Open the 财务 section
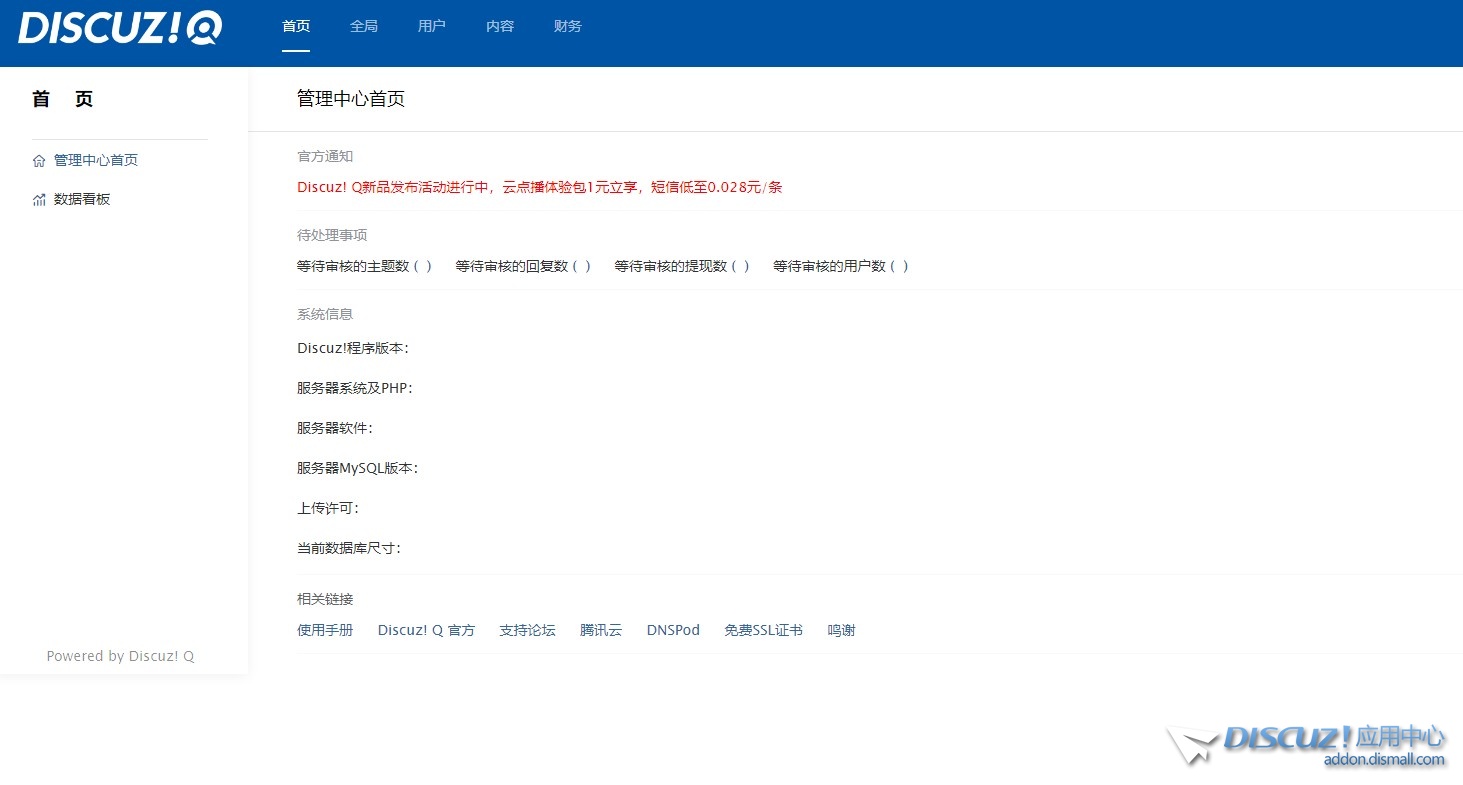The width and height of the screenshot is (1463, 785). pyautogui.click(x=566, y=27)
